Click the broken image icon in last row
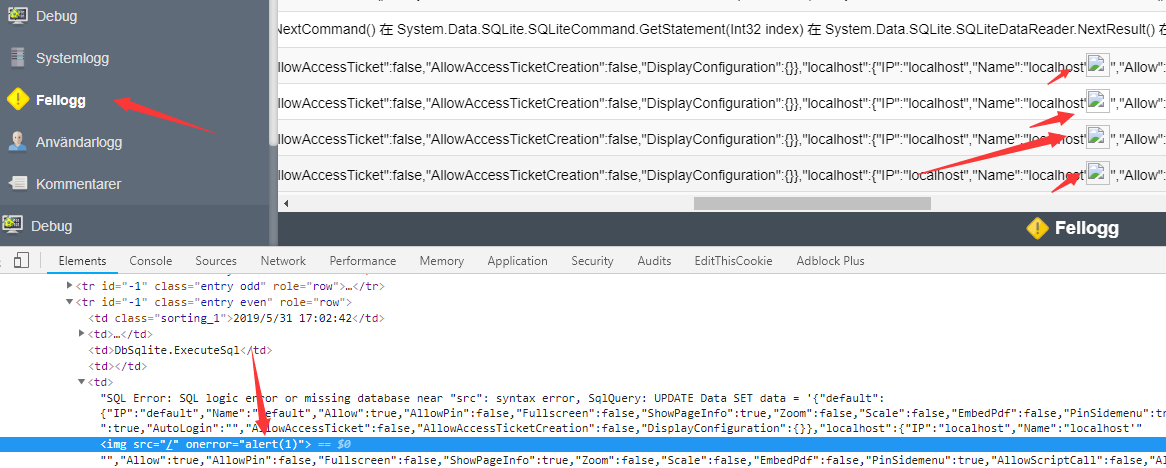Viewport: 1166px width, 468px height. 1098,173
